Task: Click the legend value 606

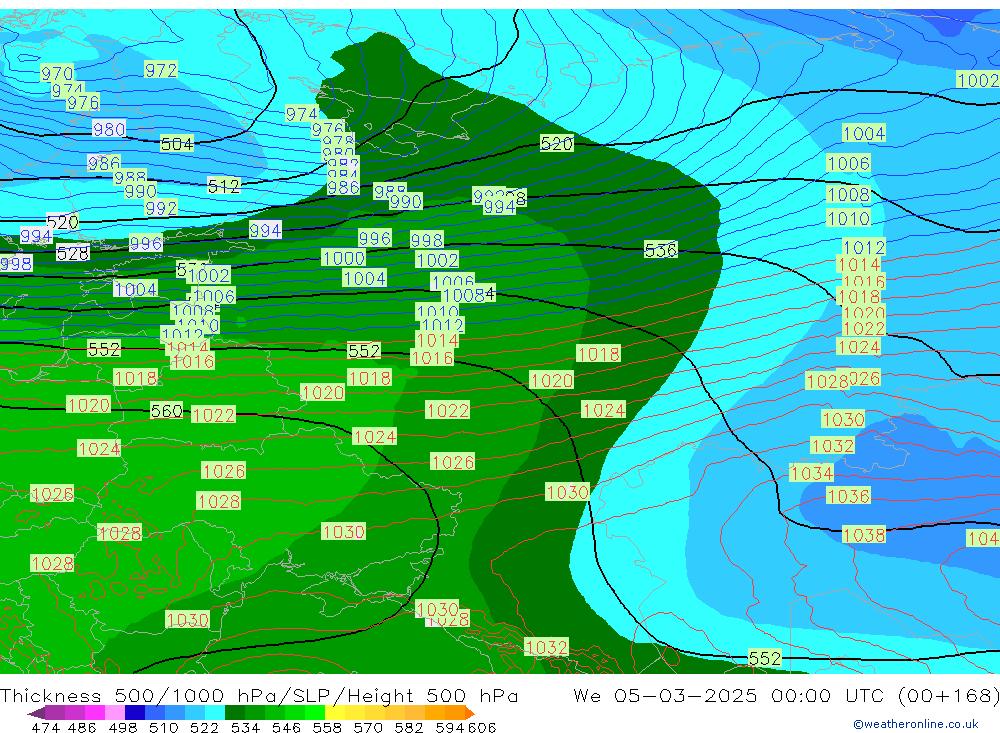Action: pos(482,727)
